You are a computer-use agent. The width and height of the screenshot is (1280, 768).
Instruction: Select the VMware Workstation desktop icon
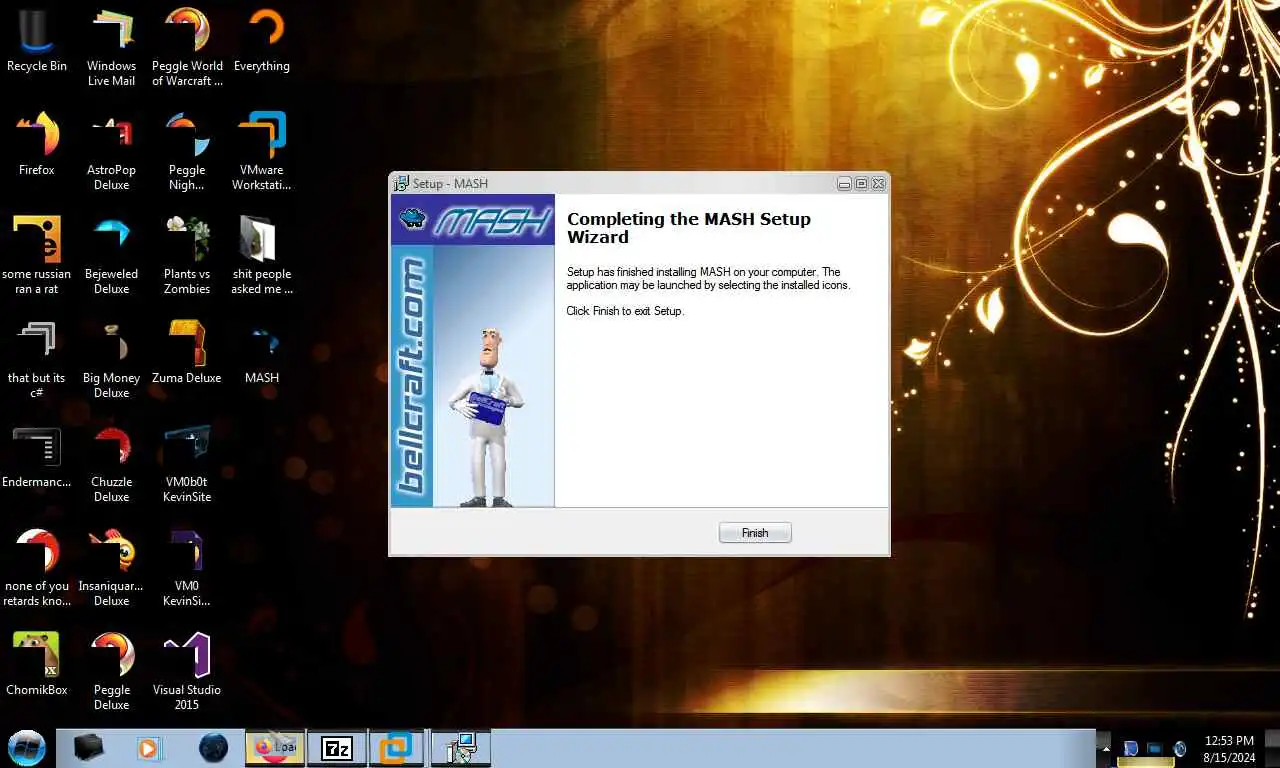[x=262, y=152]
